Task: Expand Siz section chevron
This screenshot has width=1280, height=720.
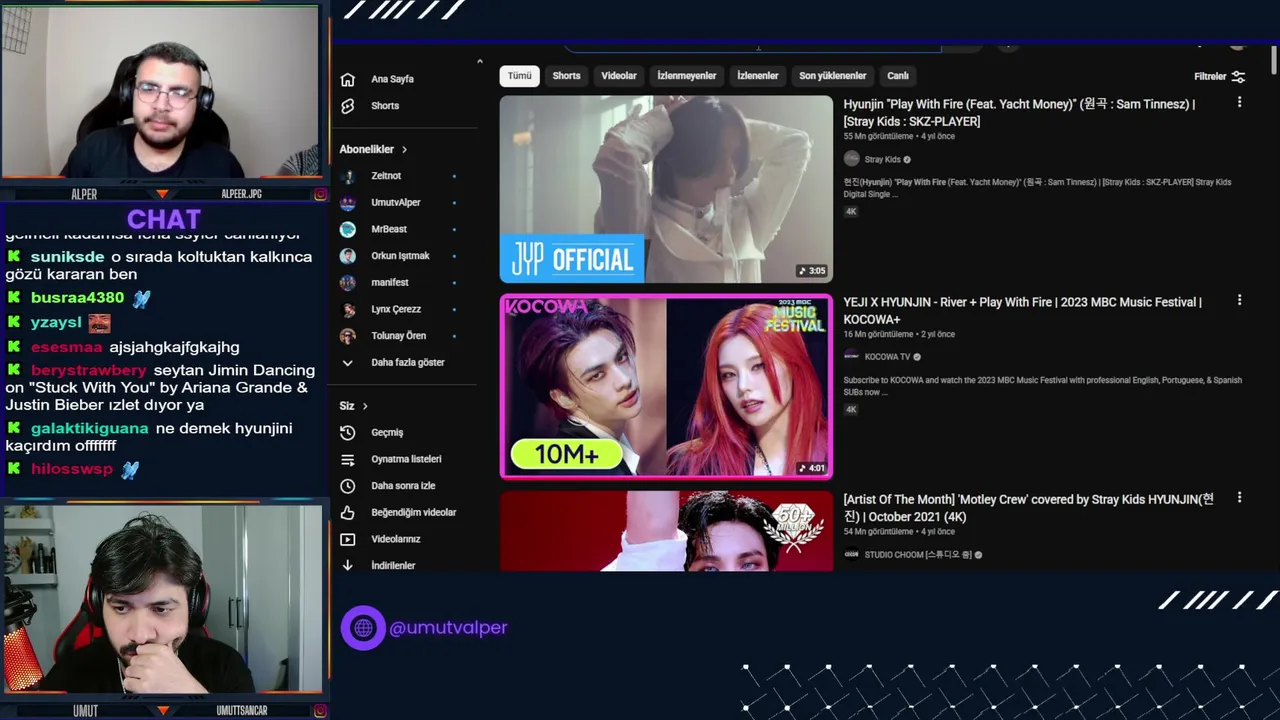Action: pyautogui.click(x=365, y=406)
